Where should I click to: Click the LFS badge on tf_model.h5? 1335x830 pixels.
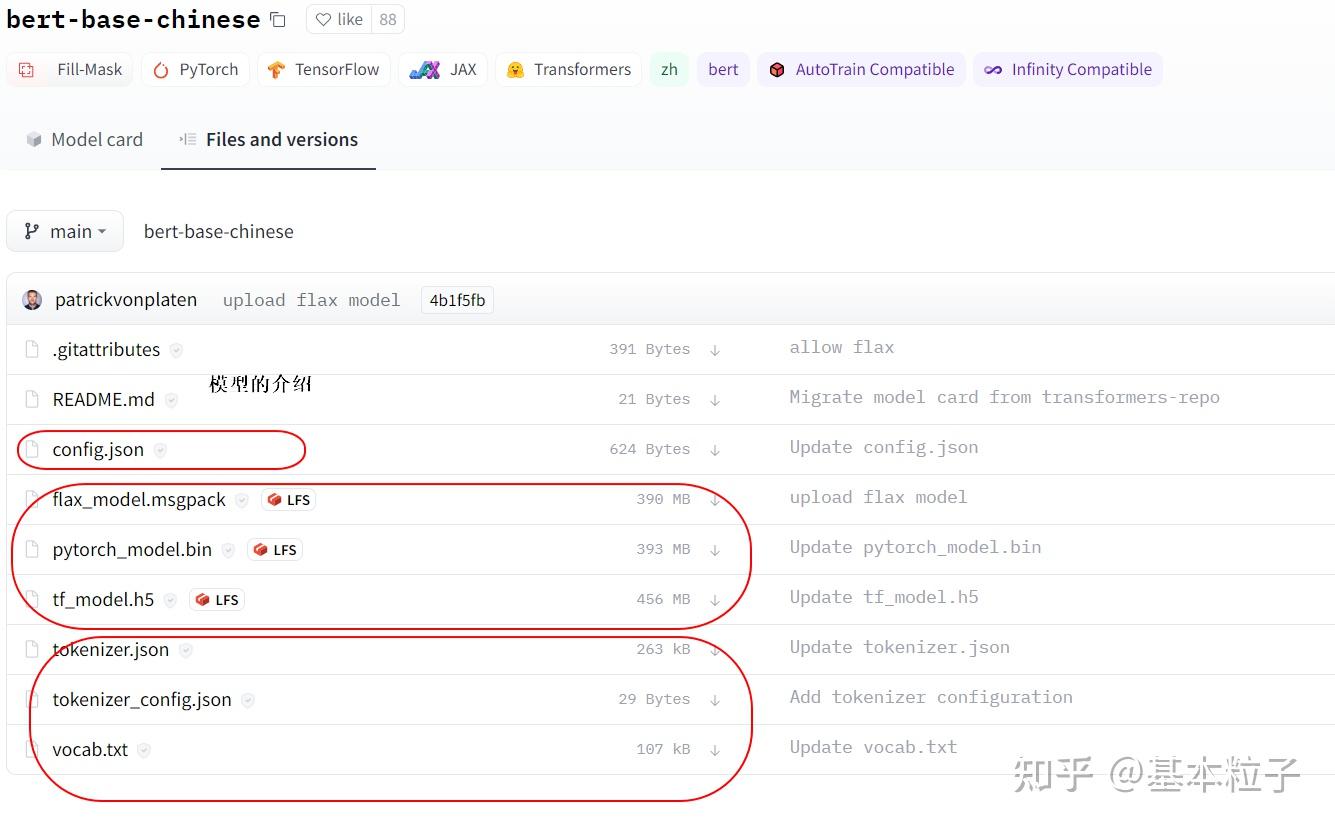tap(216, 599)
